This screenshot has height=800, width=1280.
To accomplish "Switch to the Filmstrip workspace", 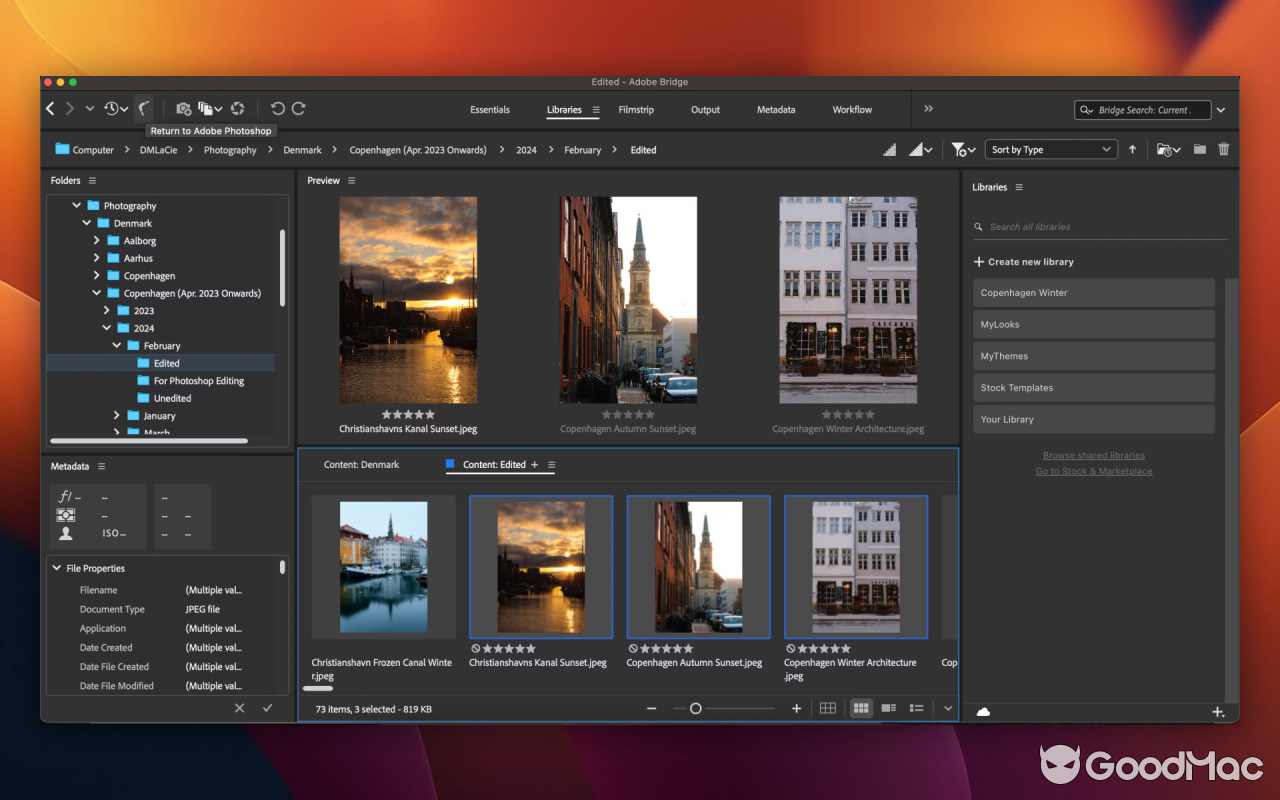I will pos(636,110).
